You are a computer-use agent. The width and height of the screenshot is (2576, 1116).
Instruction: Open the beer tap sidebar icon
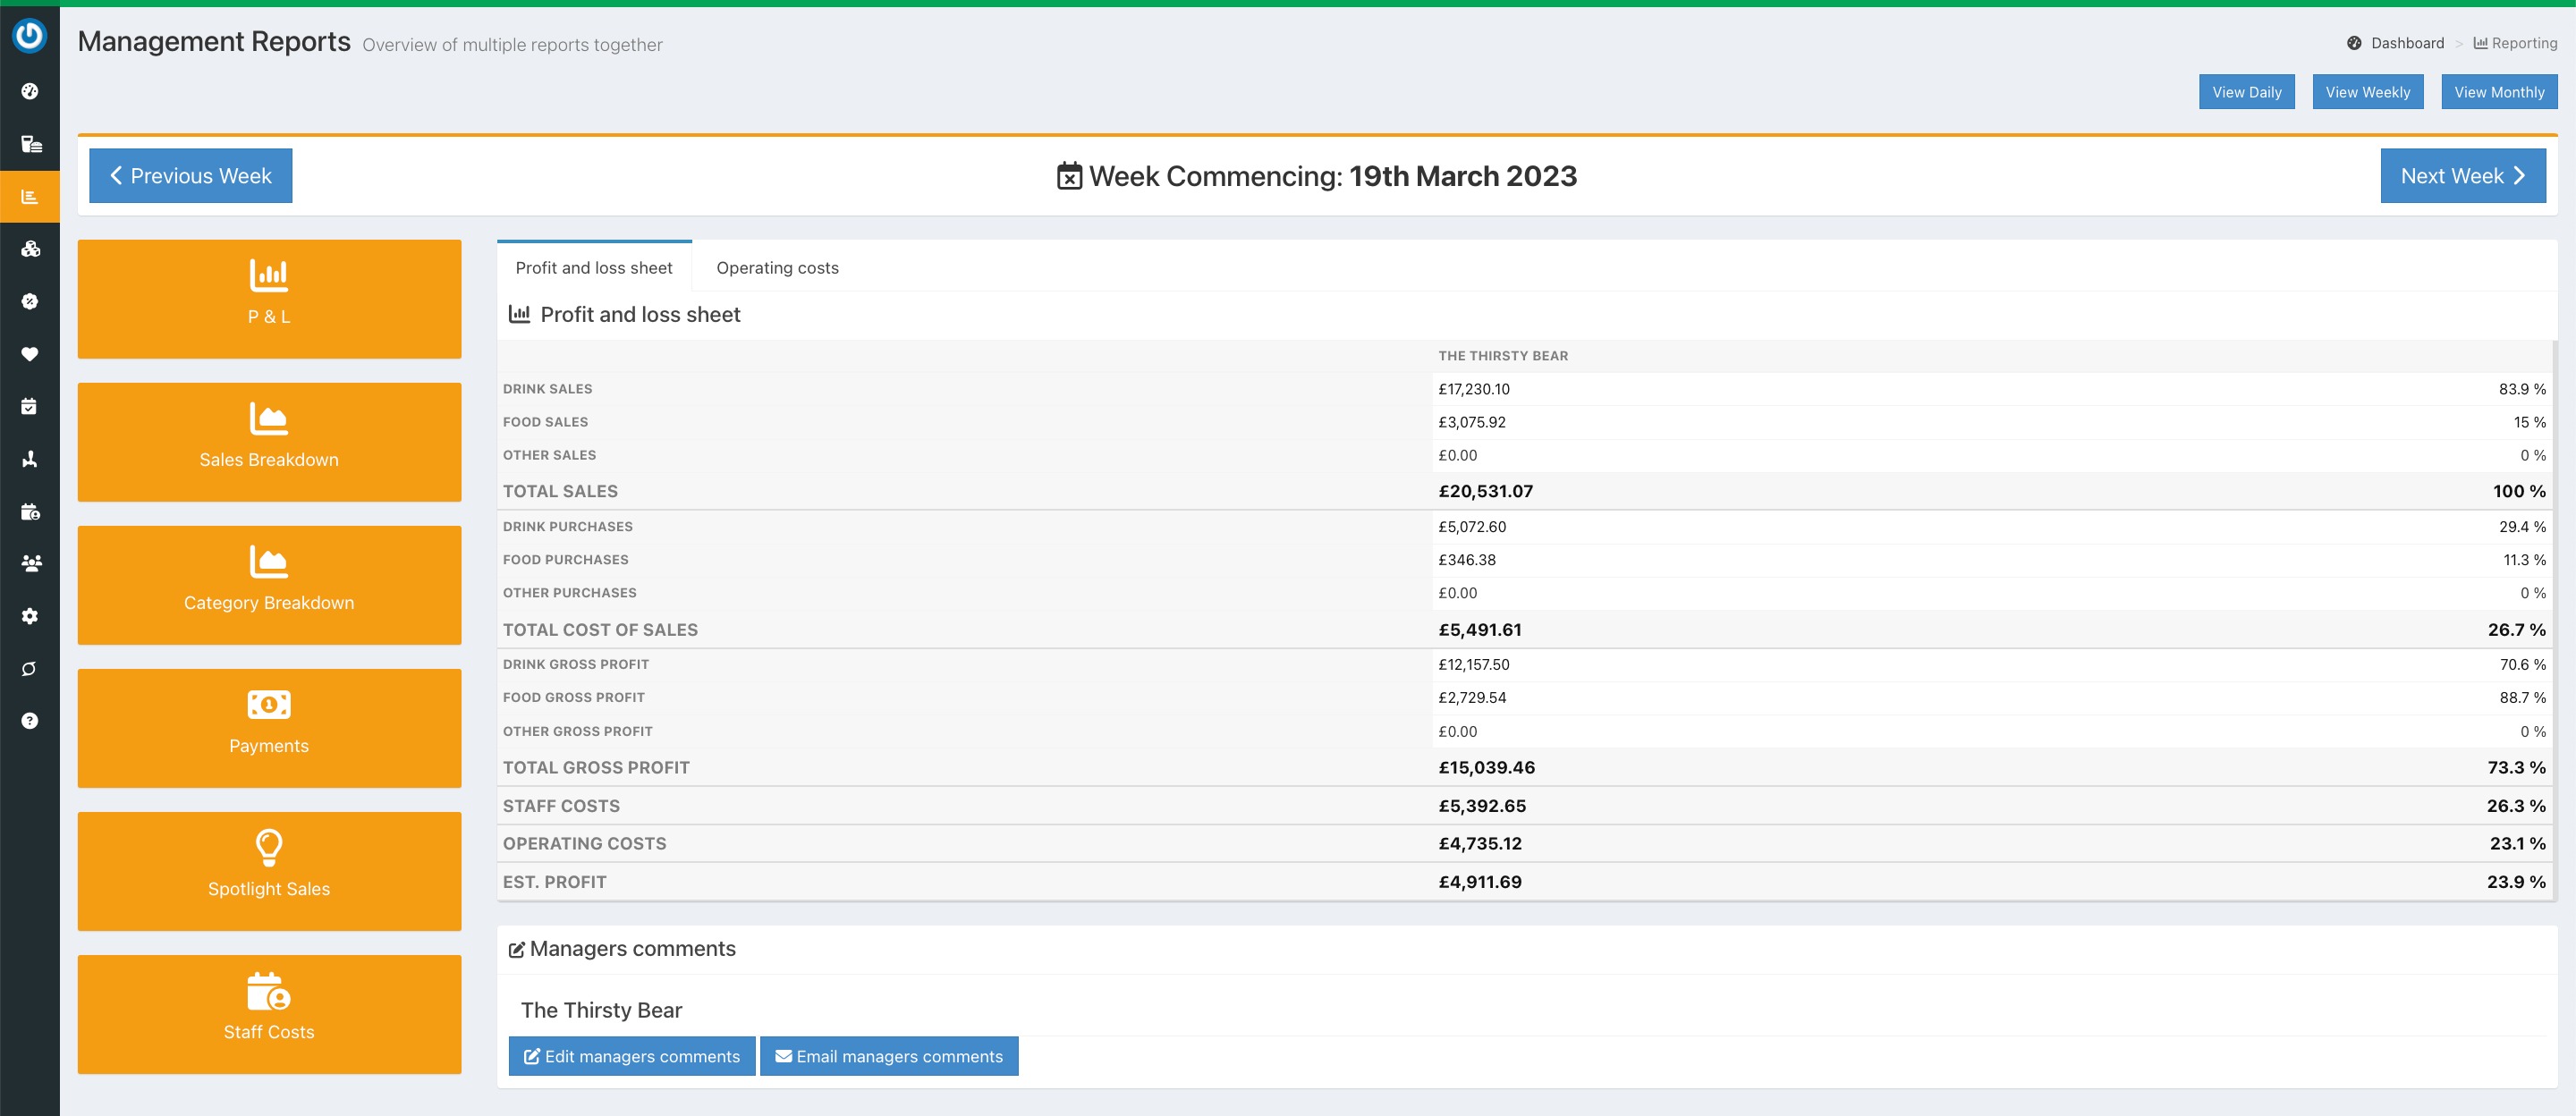[30, 459]
